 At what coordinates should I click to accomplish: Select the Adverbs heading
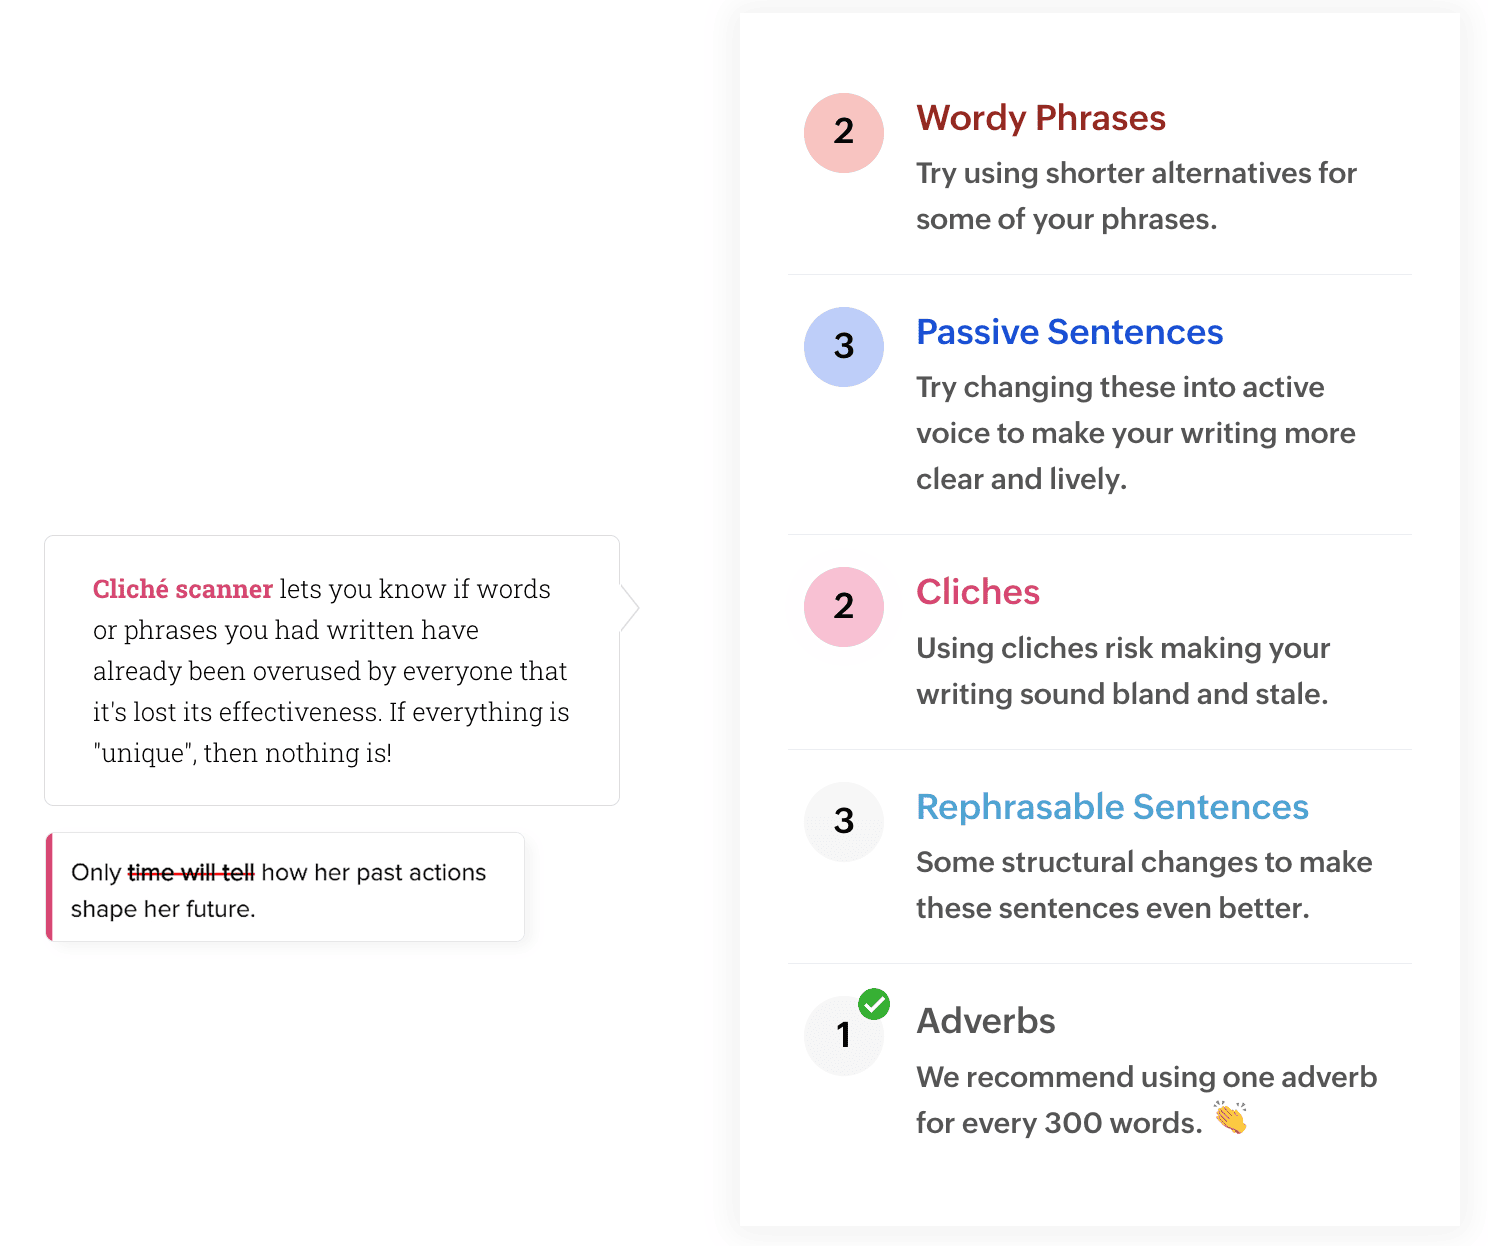pyautogui.click(x=986, y=1021)
